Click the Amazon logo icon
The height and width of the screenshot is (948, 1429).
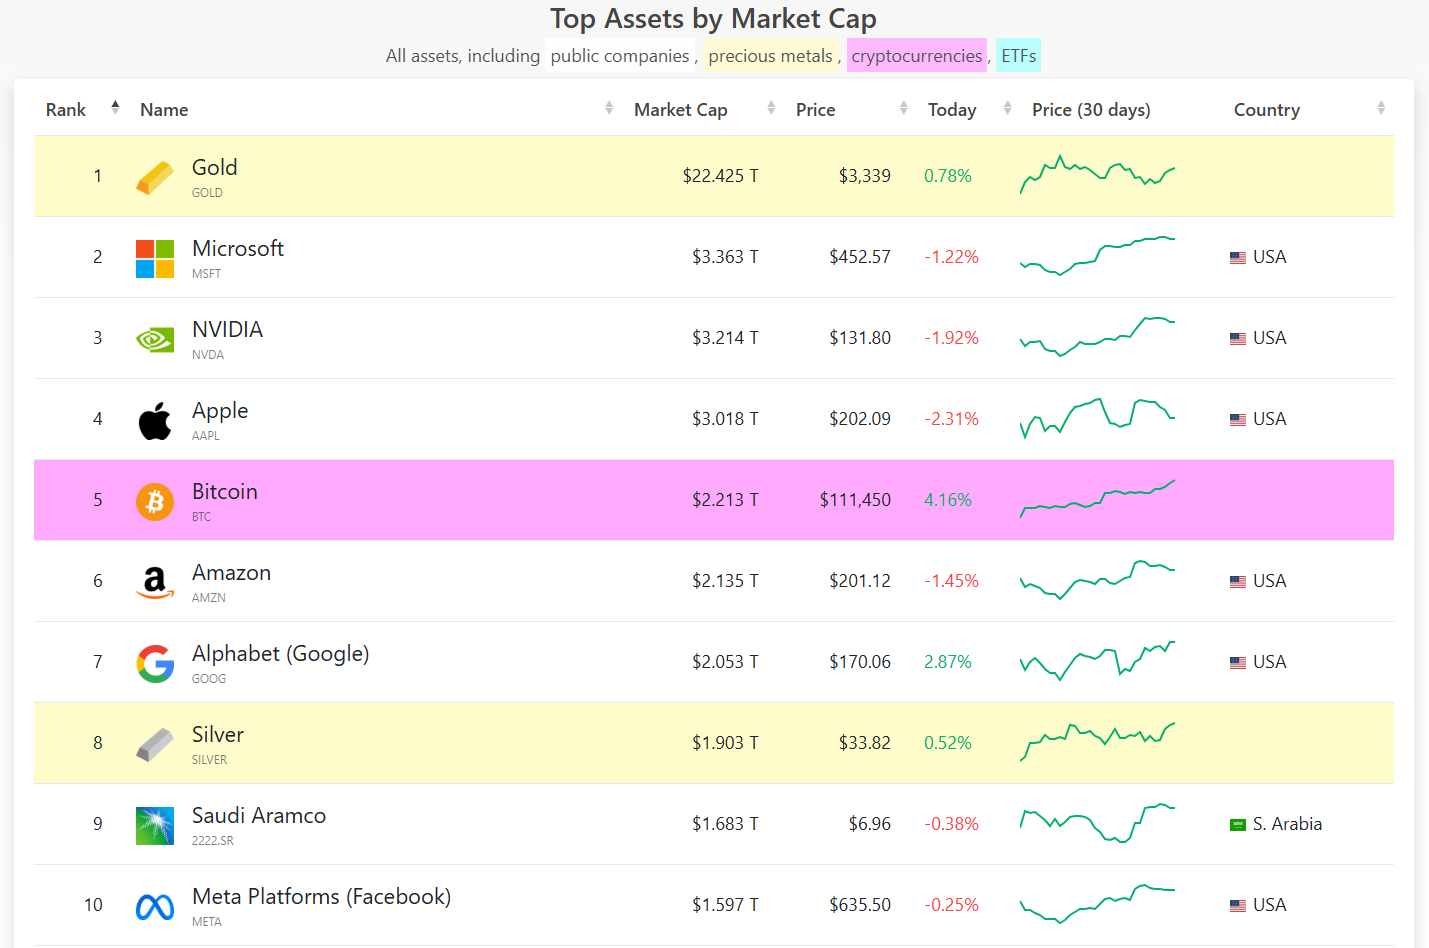pos(155,583)
